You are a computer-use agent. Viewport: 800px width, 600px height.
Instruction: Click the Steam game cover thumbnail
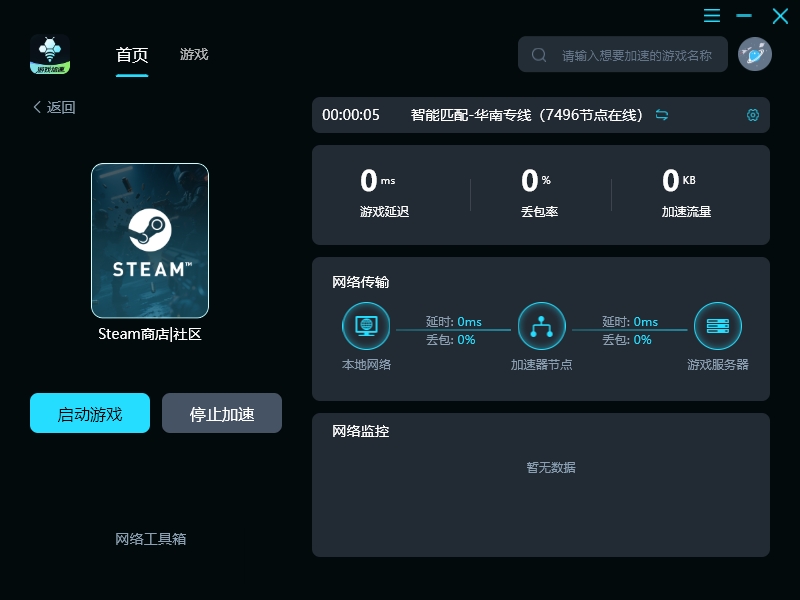click(x=150, y=241)
